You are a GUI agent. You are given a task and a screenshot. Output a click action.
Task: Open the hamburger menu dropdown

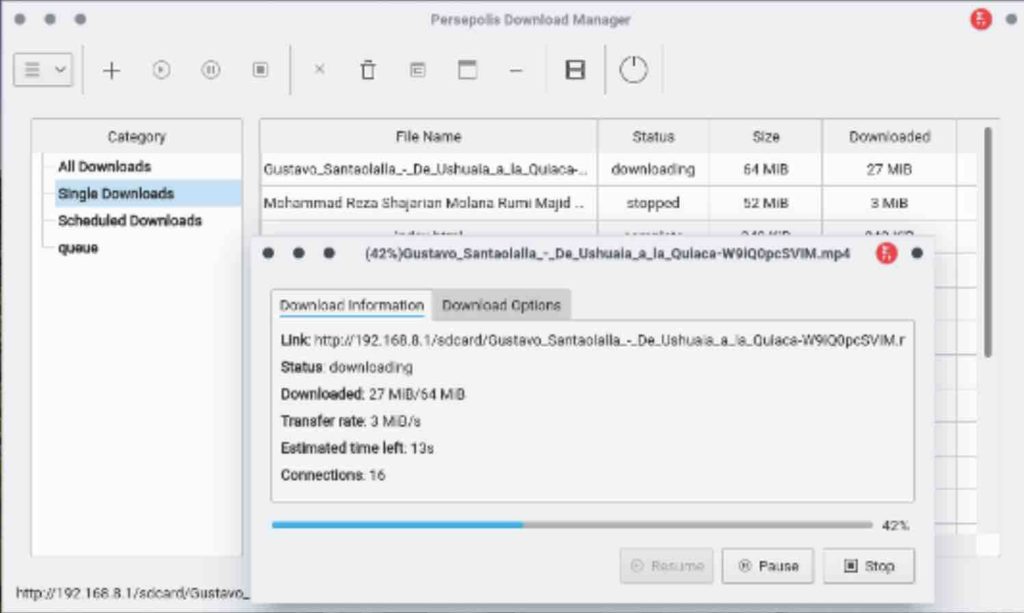pyautogui.click(x=42, y=70)
